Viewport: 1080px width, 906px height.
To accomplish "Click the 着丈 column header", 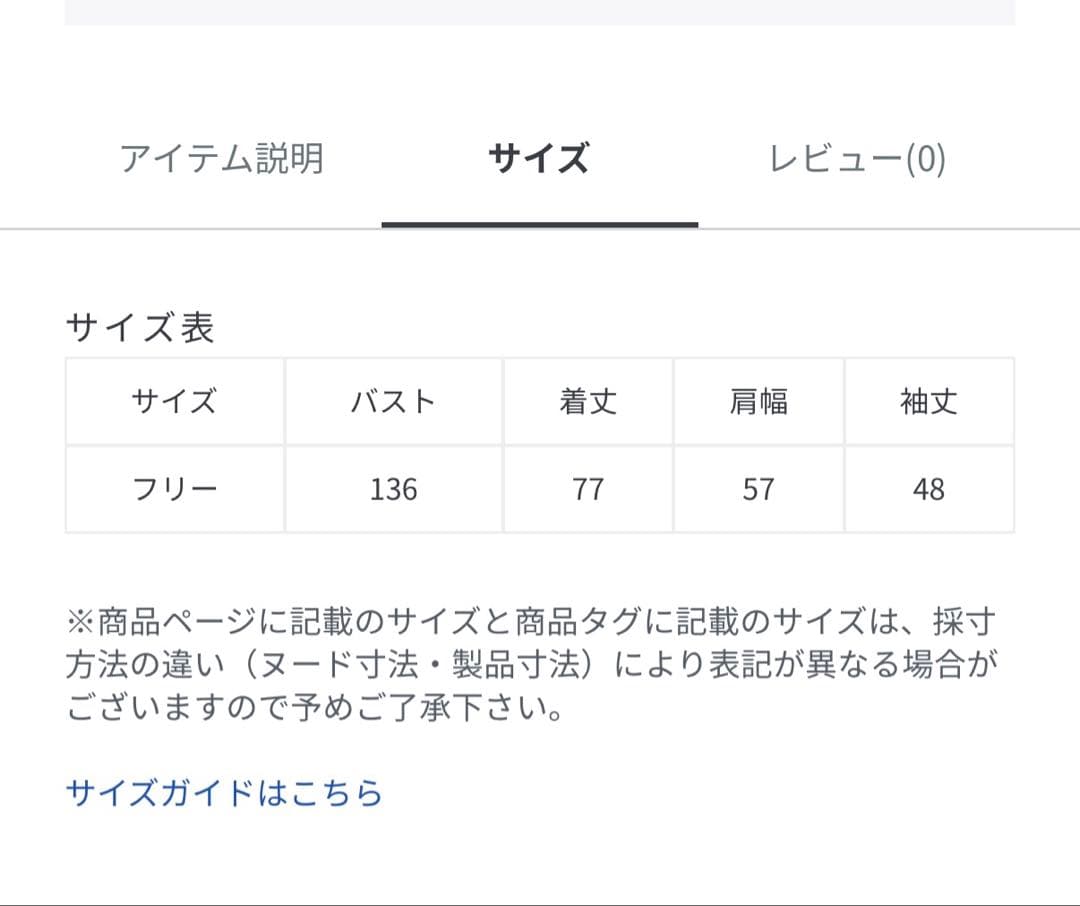I will pos(588,401).
